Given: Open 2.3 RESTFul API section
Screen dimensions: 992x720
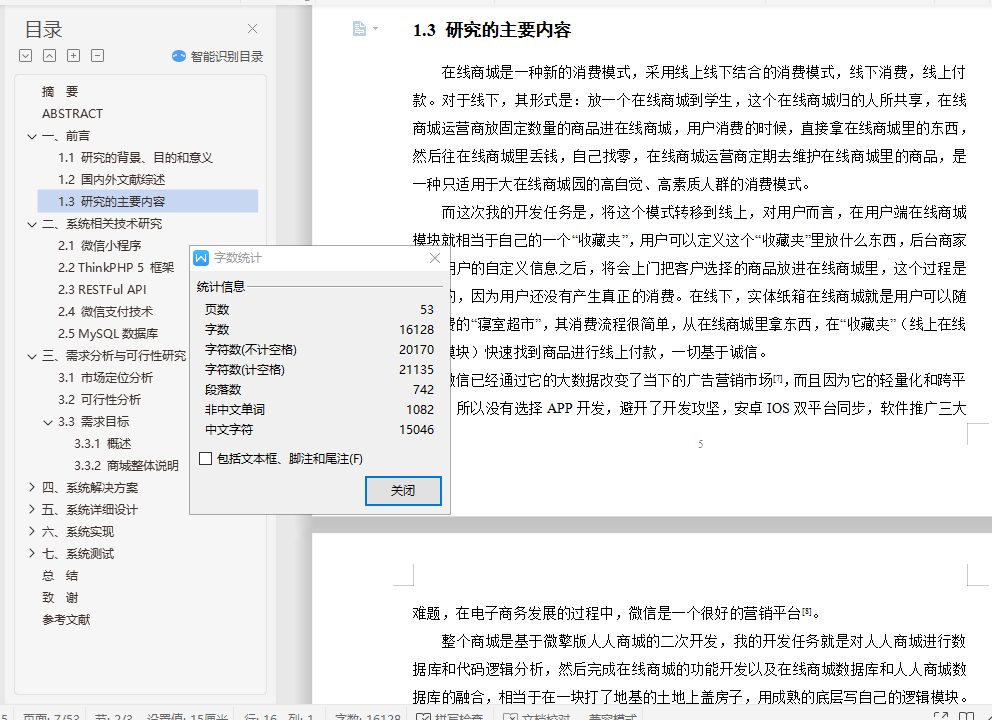Looking at the screenshot, I should point(102,290).
